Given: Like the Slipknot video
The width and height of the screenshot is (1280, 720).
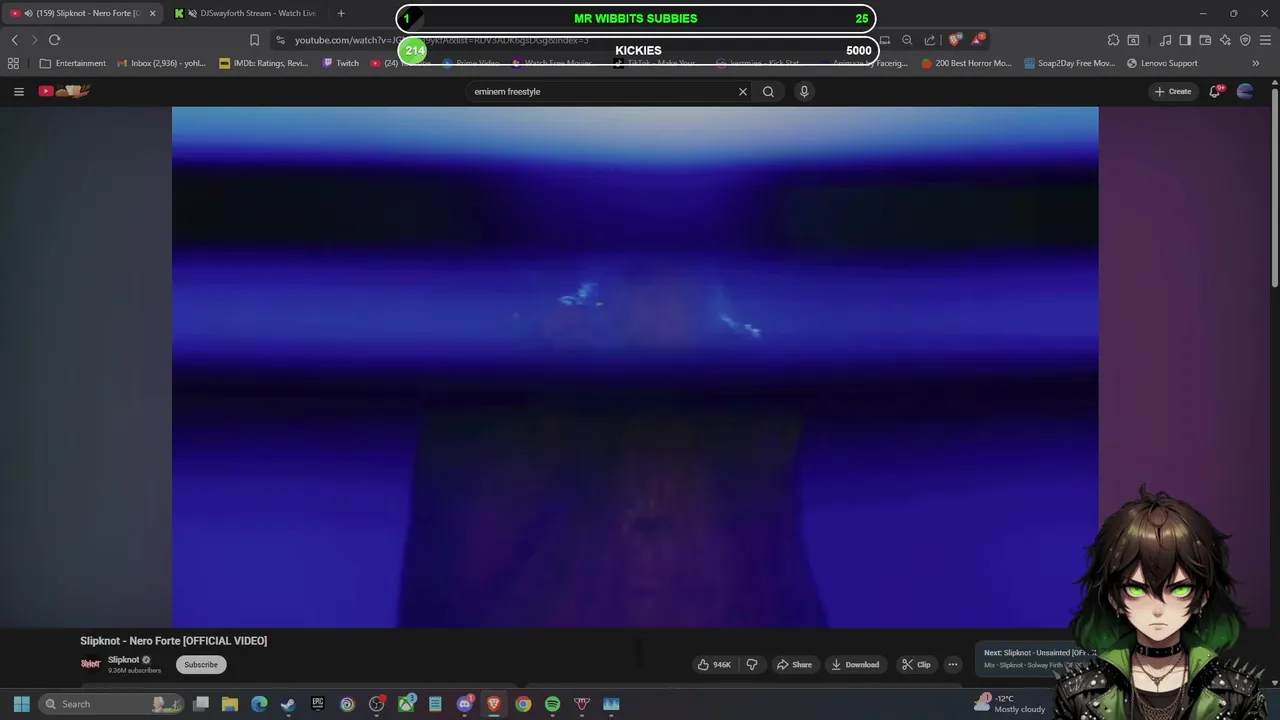Looking at the screenshot, I should point(714,664).
